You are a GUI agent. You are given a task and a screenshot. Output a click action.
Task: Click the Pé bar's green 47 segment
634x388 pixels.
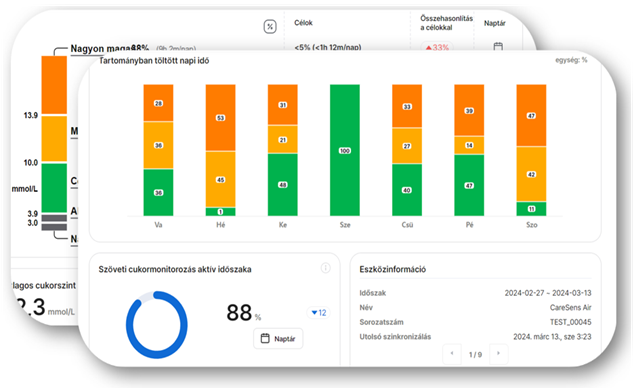469,185
